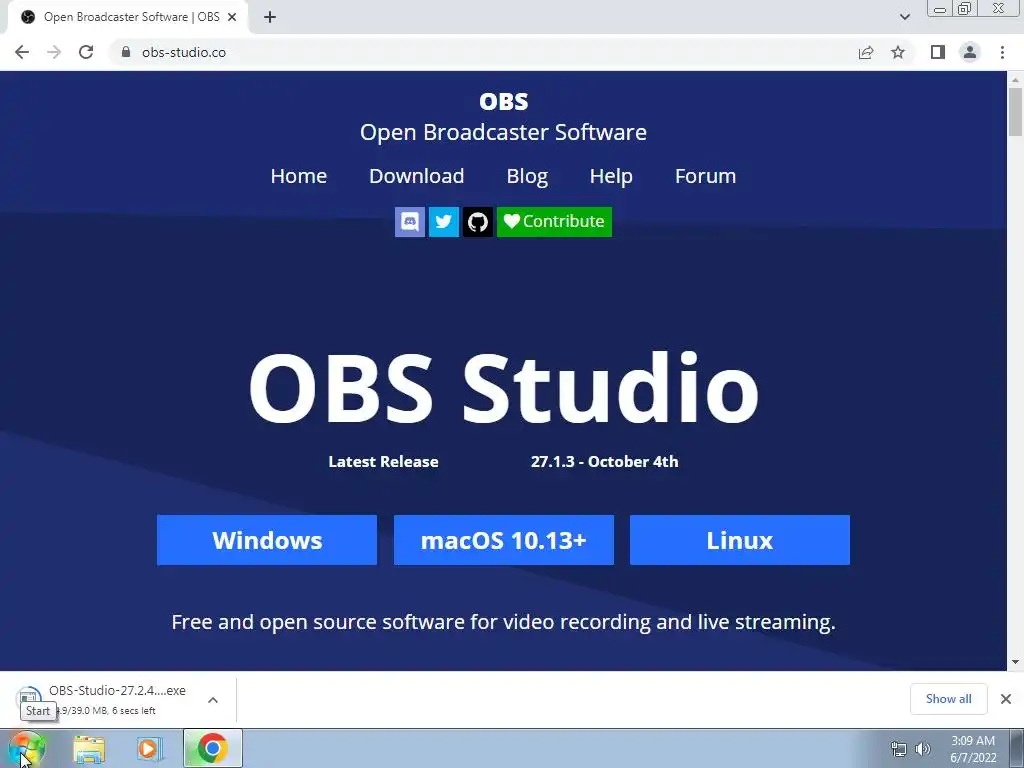
Task: Click the page vertical scrollbar thumb
Action: 1015,112
